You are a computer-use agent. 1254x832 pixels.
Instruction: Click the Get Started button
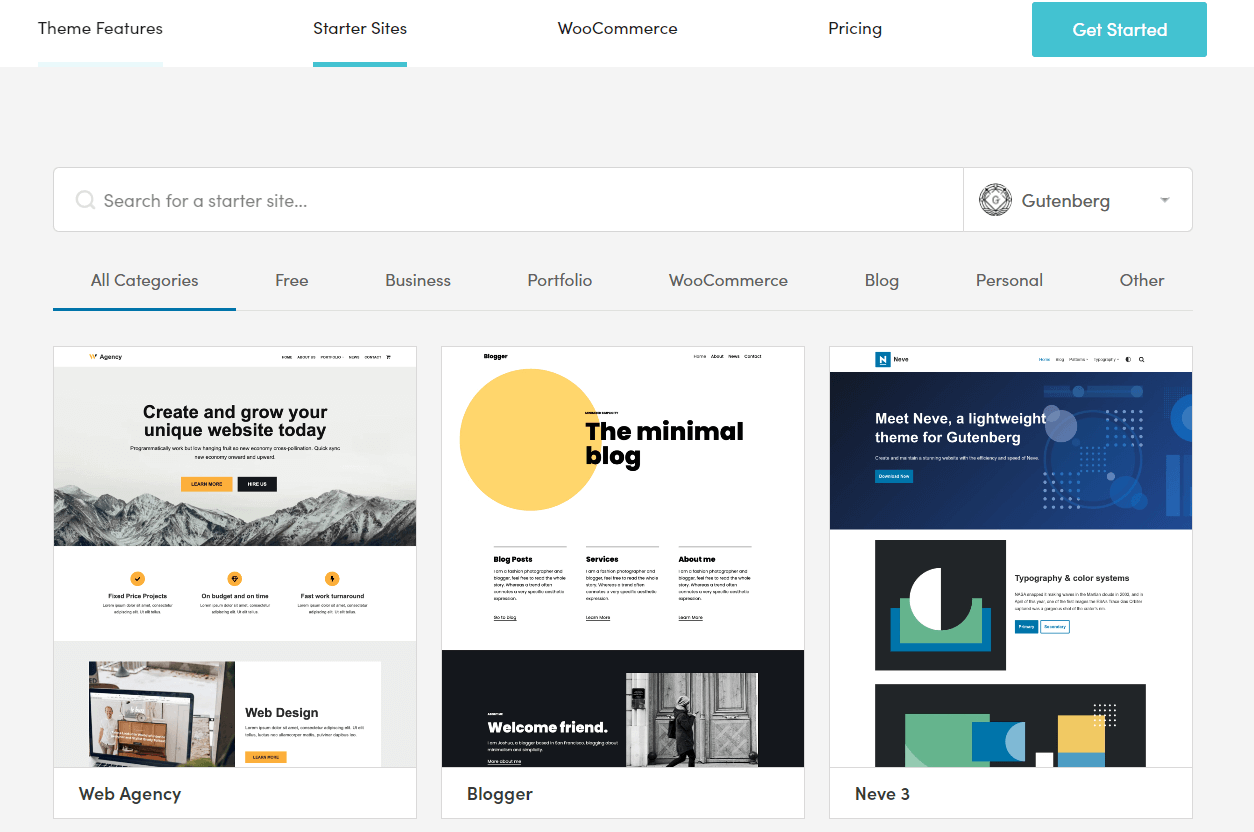[1119, 30]
